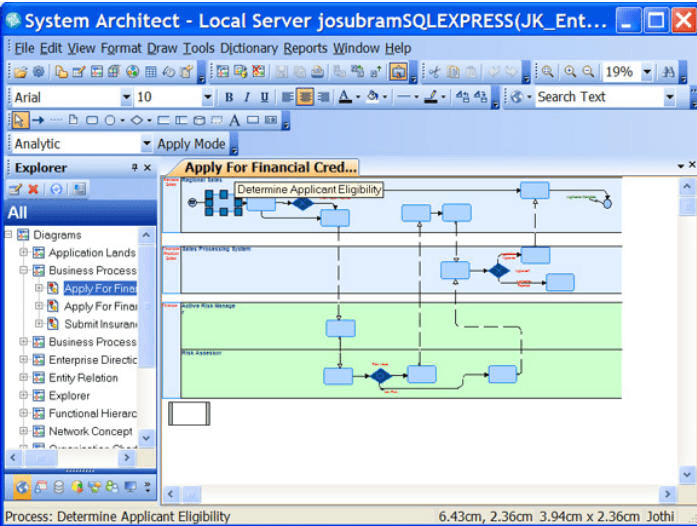Click diagram horizontal scrollbar right arrow
Viewport: 697px width, 526px height.
(667, 494)
